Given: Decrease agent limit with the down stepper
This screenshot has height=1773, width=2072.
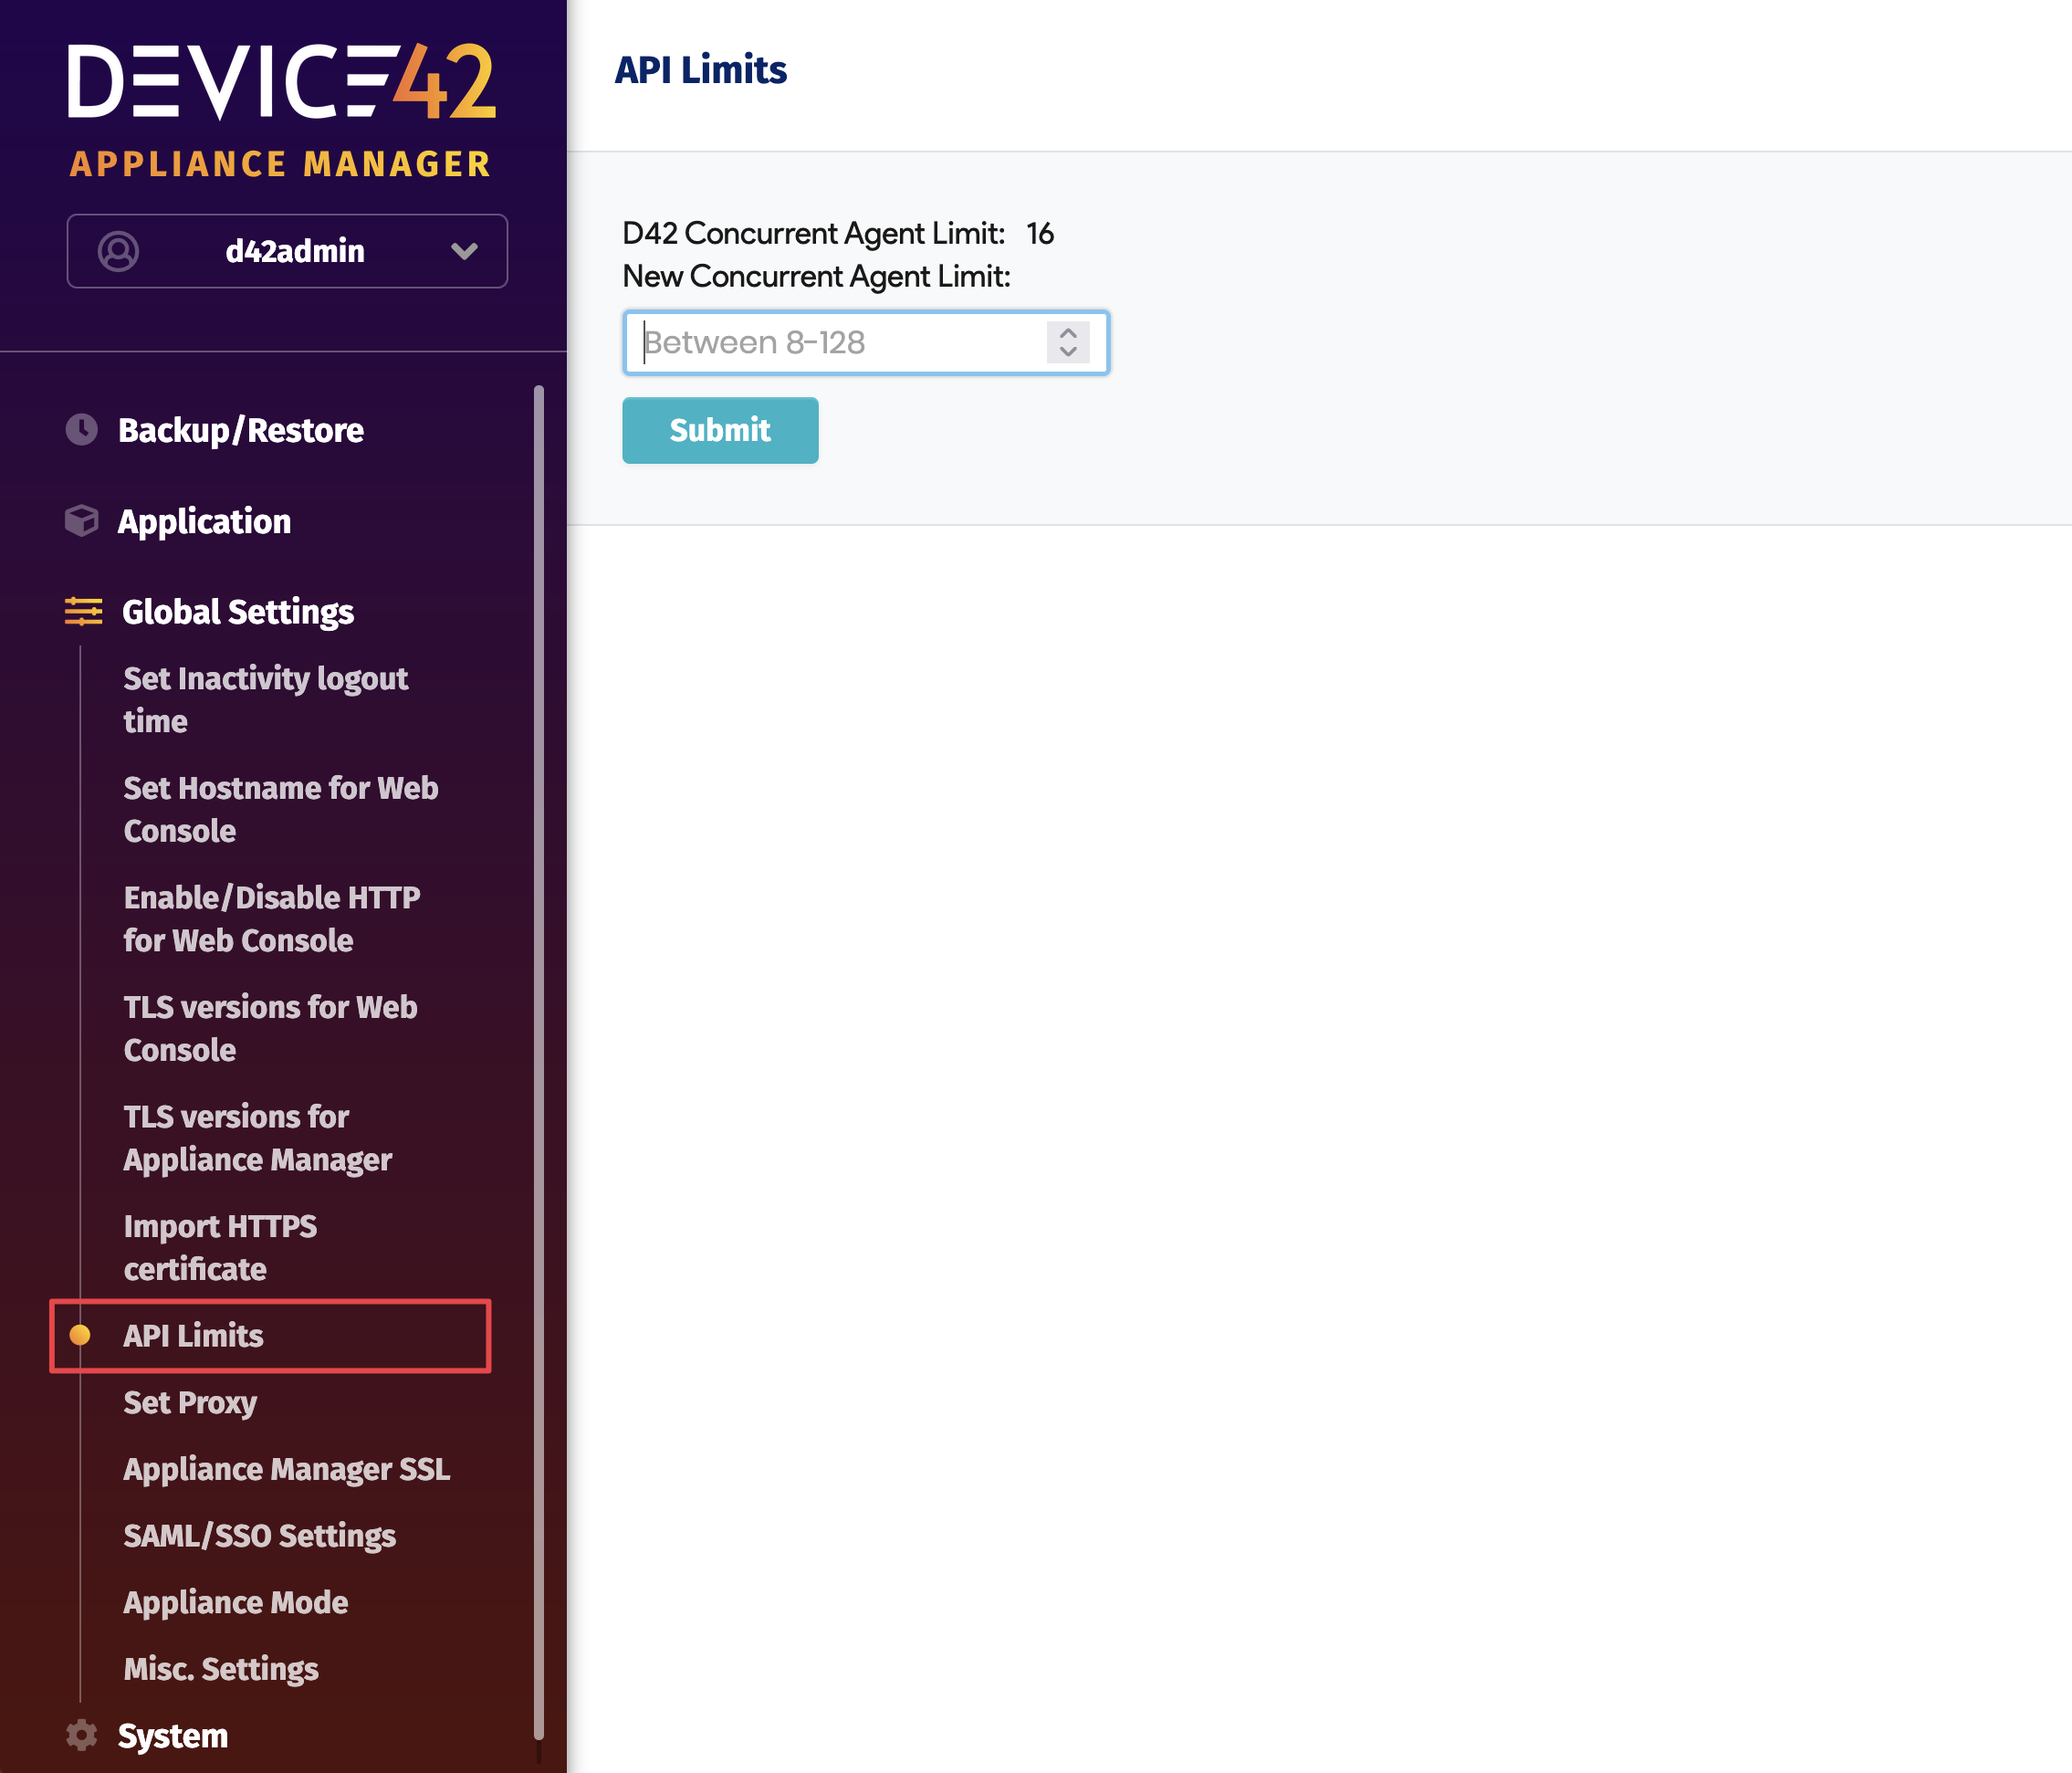Looking at the screenshot, I should (x=1068, y=352).
